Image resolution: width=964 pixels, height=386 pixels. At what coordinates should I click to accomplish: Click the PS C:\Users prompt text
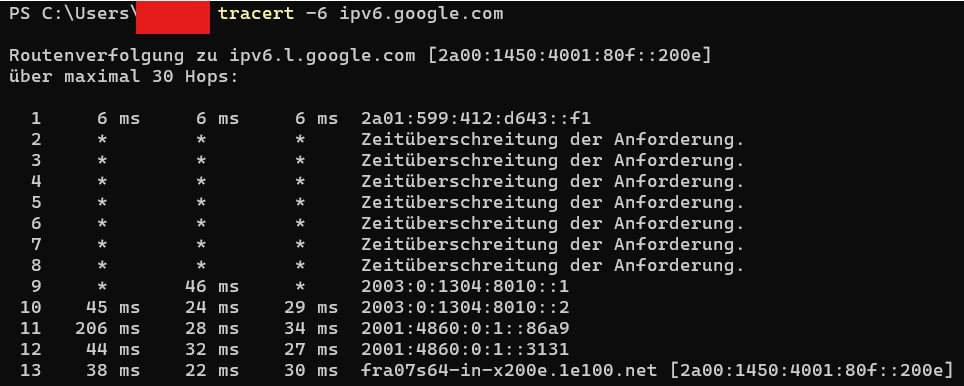point(73,14)
